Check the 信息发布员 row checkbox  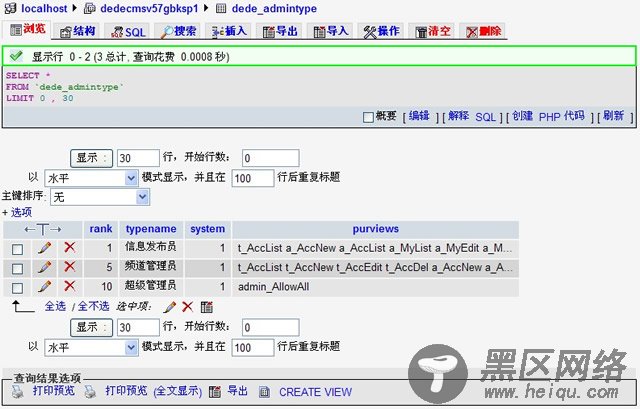[x=17, y=249]
